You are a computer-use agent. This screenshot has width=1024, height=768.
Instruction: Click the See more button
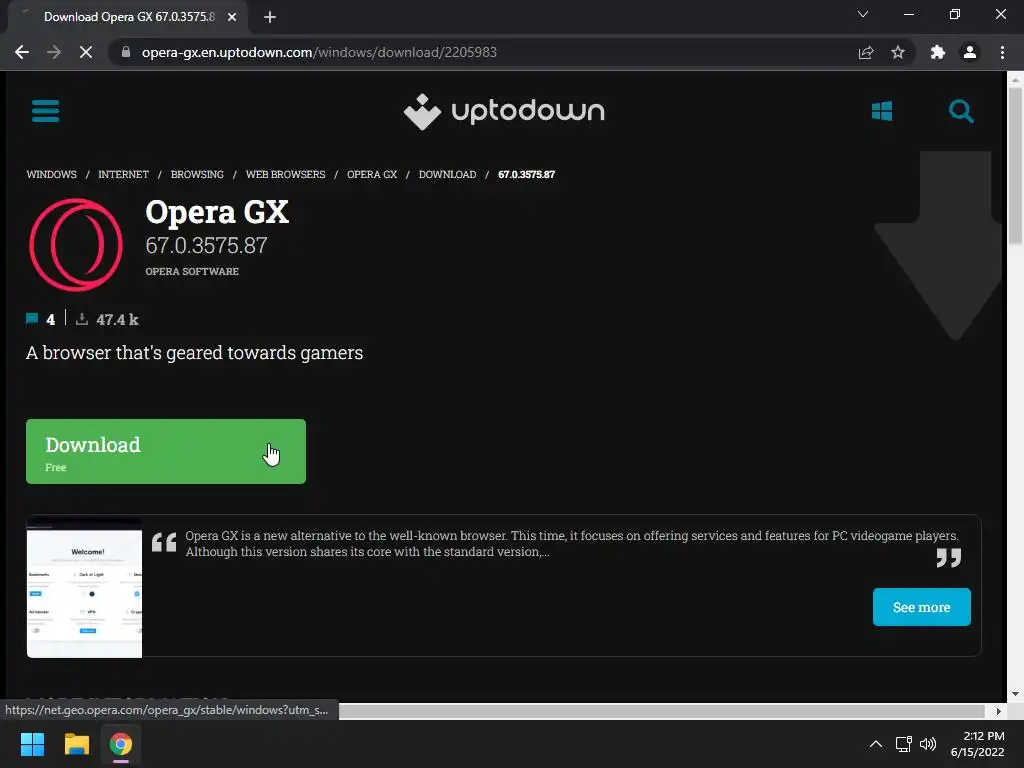click(921, 607)
